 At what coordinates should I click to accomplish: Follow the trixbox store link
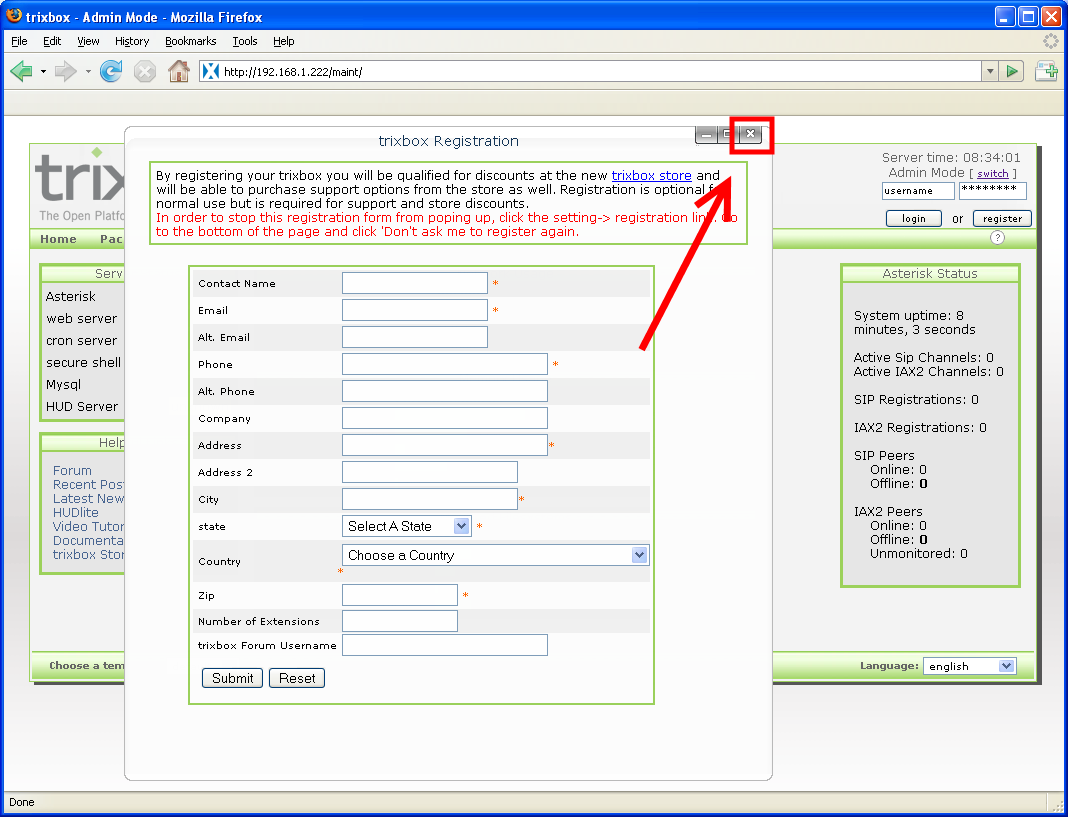click(651, 175)
